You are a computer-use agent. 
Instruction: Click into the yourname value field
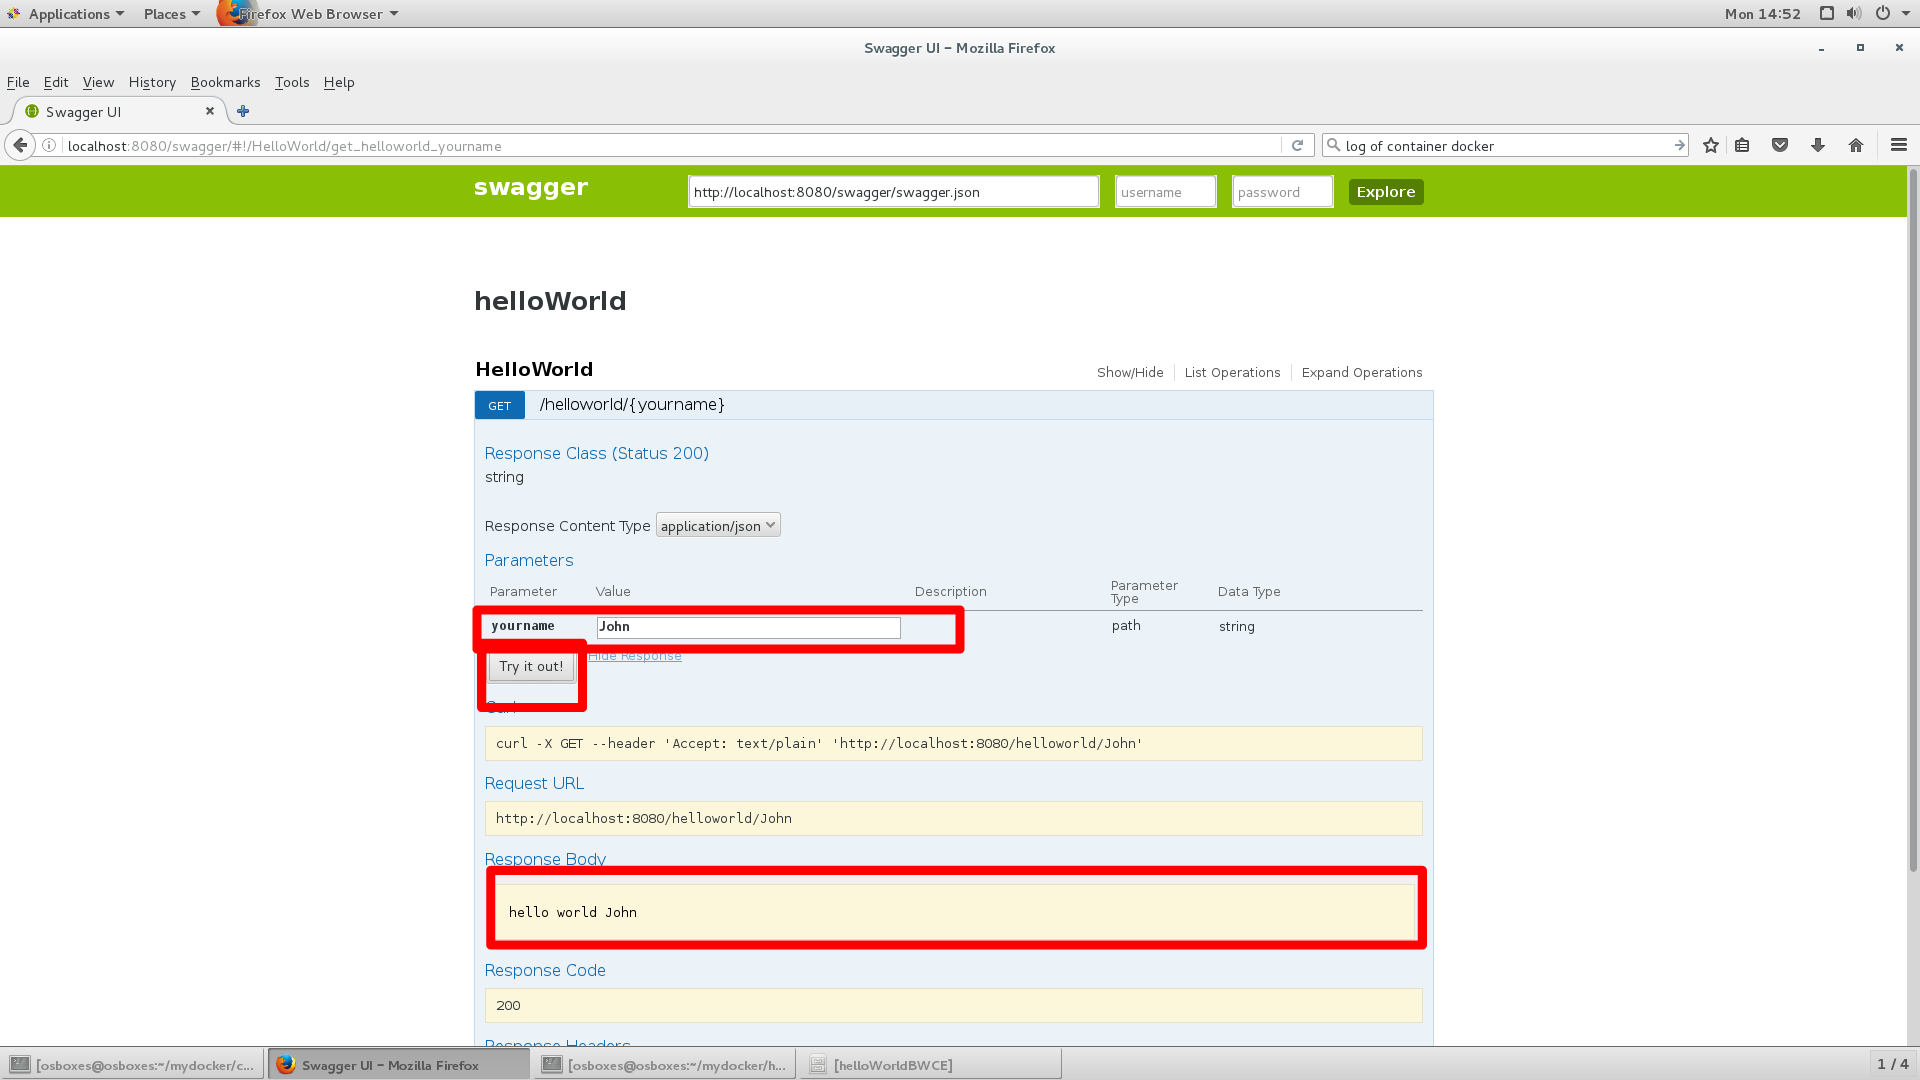(748, 627)
